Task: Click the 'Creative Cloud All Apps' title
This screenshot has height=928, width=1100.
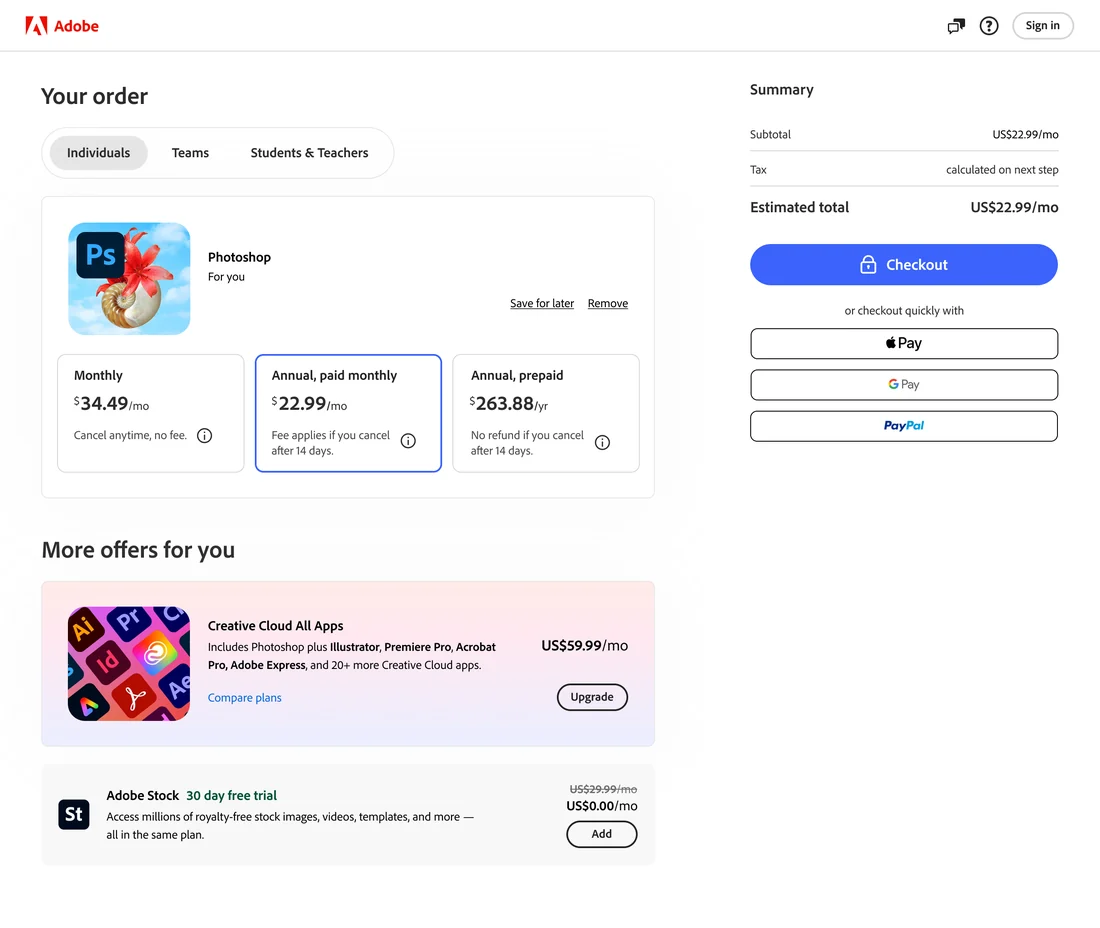Action: tap(276, 626)
